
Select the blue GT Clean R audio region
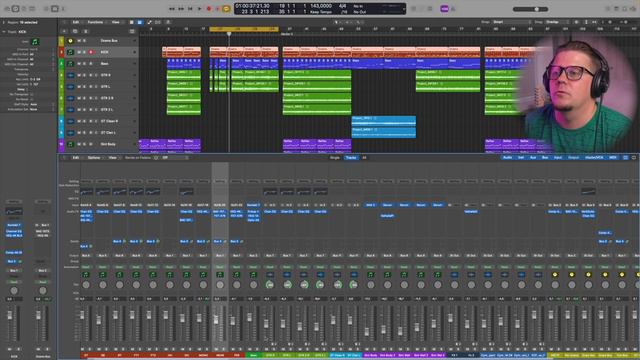[x=384, y=121]
